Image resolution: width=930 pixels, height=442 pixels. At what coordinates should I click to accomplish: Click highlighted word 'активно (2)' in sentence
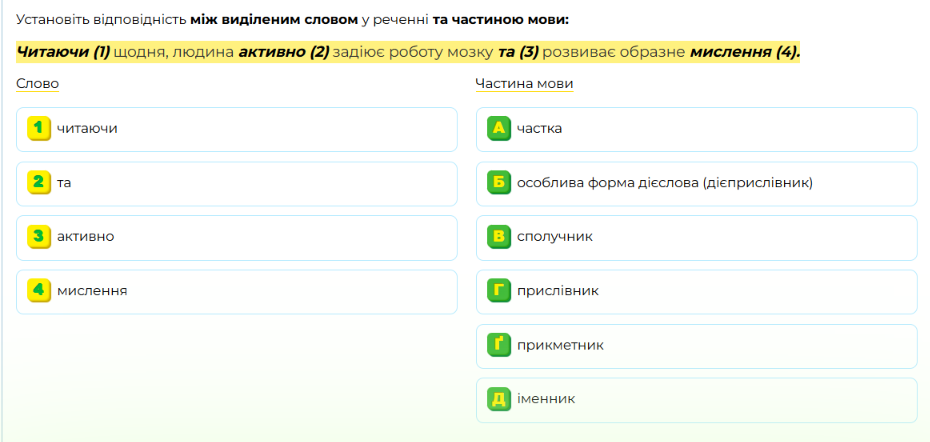point(284,52)
